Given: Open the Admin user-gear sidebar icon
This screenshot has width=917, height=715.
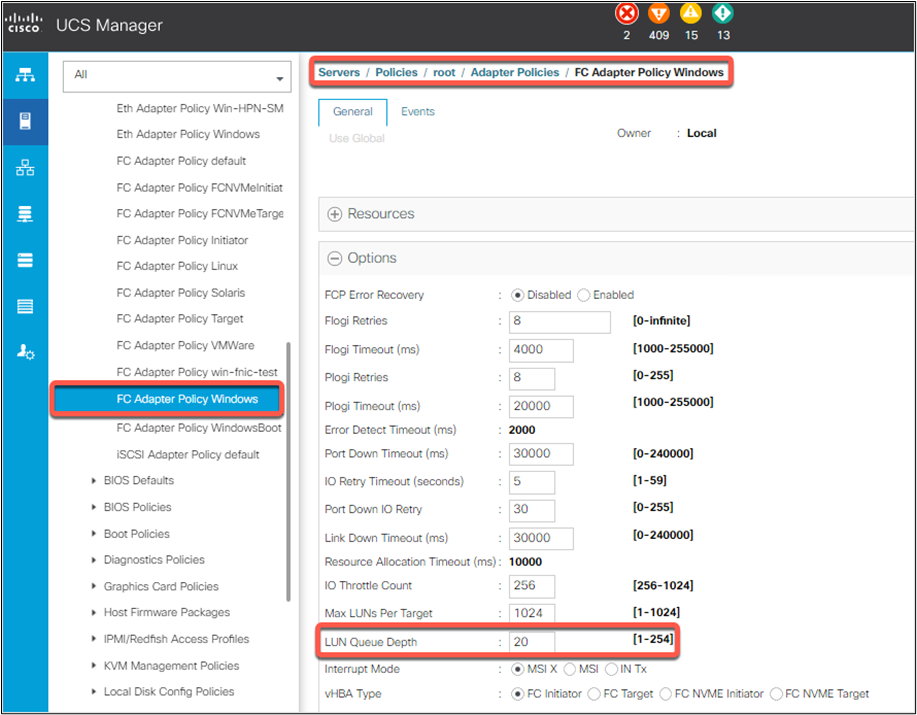Looking at the screenshot, I should click(x=25, y=352).
